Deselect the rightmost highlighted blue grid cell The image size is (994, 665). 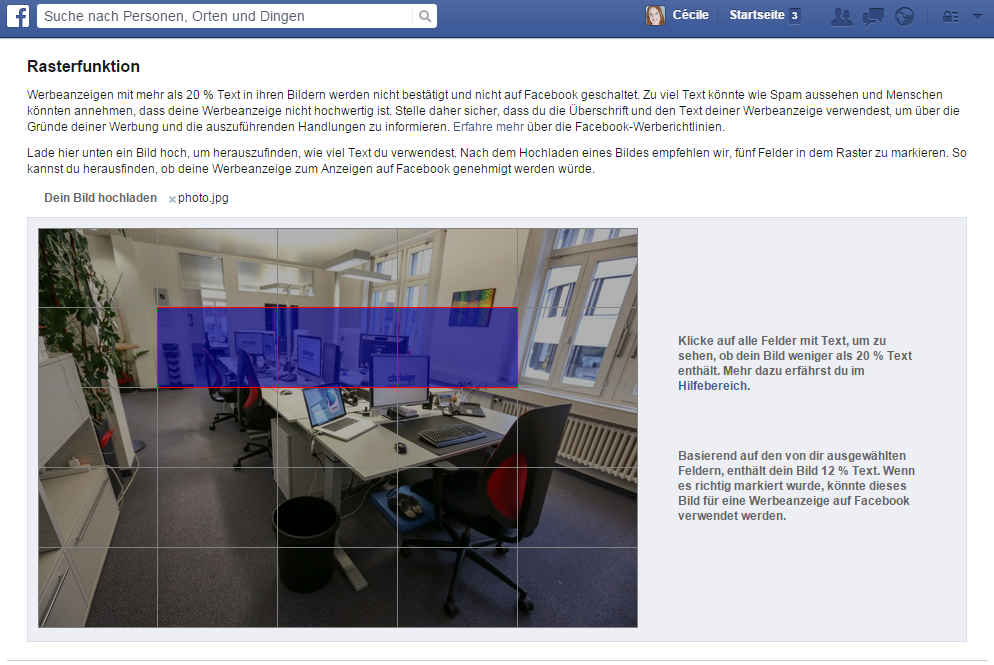point(457,347)
